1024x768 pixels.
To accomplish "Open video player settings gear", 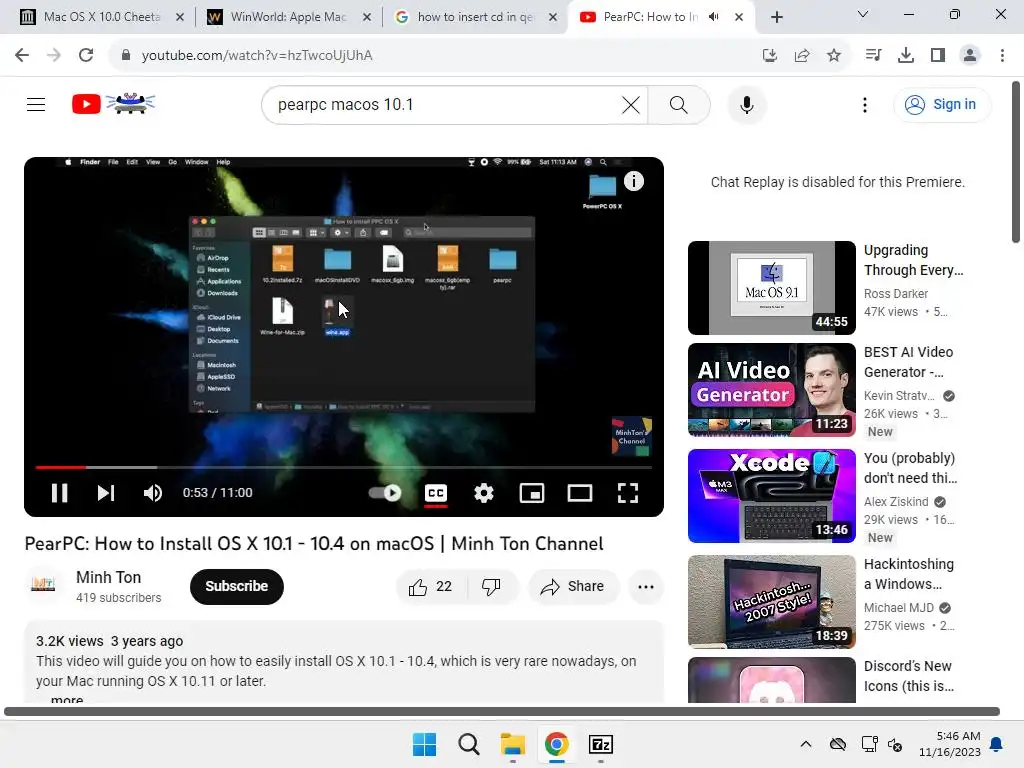I will tap(484, 493).
